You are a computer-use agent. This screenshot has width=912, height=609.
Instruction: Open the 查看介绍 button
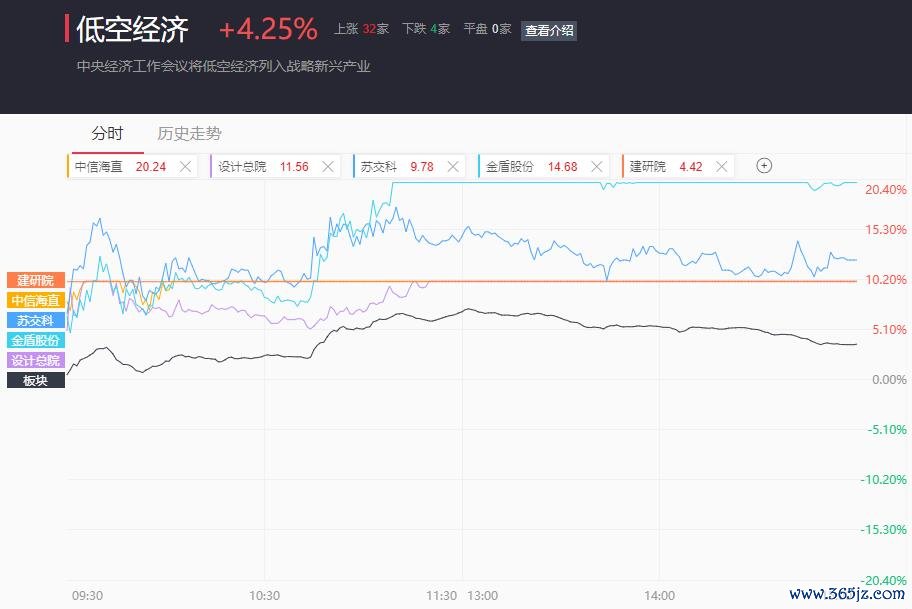[x=549, y=30]
